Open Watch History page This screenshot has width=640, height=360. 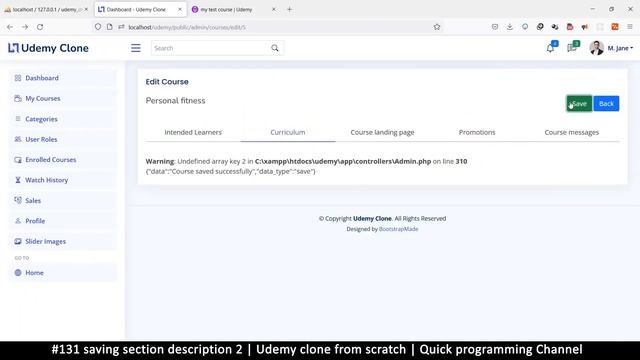click(x=62, y=180)
